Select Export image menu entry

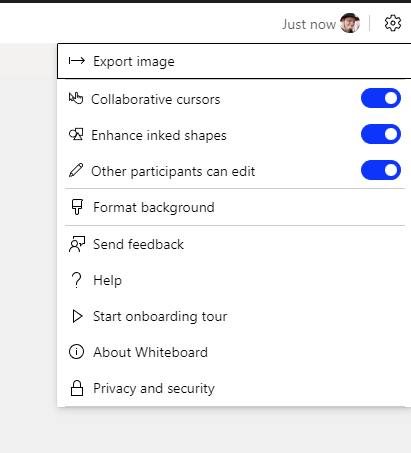[234, 61]
